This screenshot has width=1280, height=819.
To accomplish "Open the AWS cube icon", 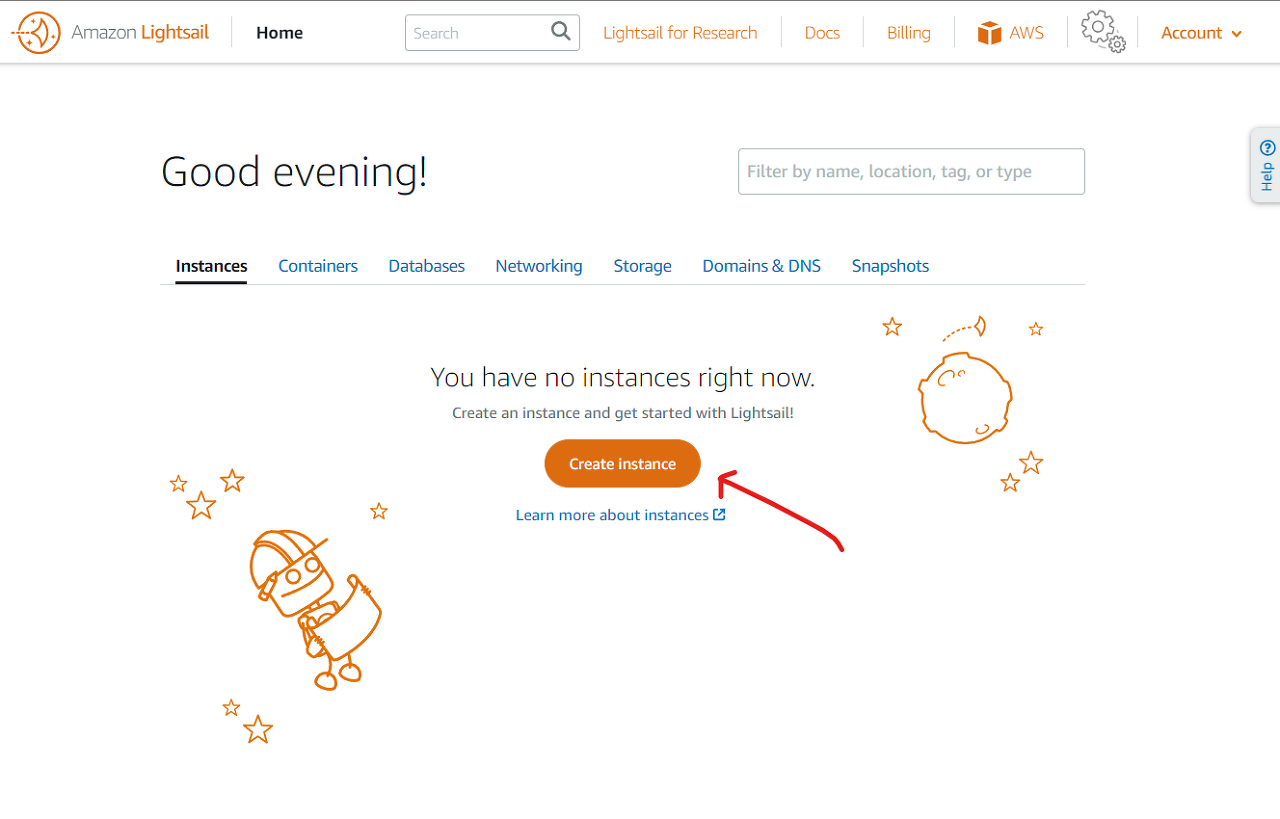I will [x=989, y=33].
